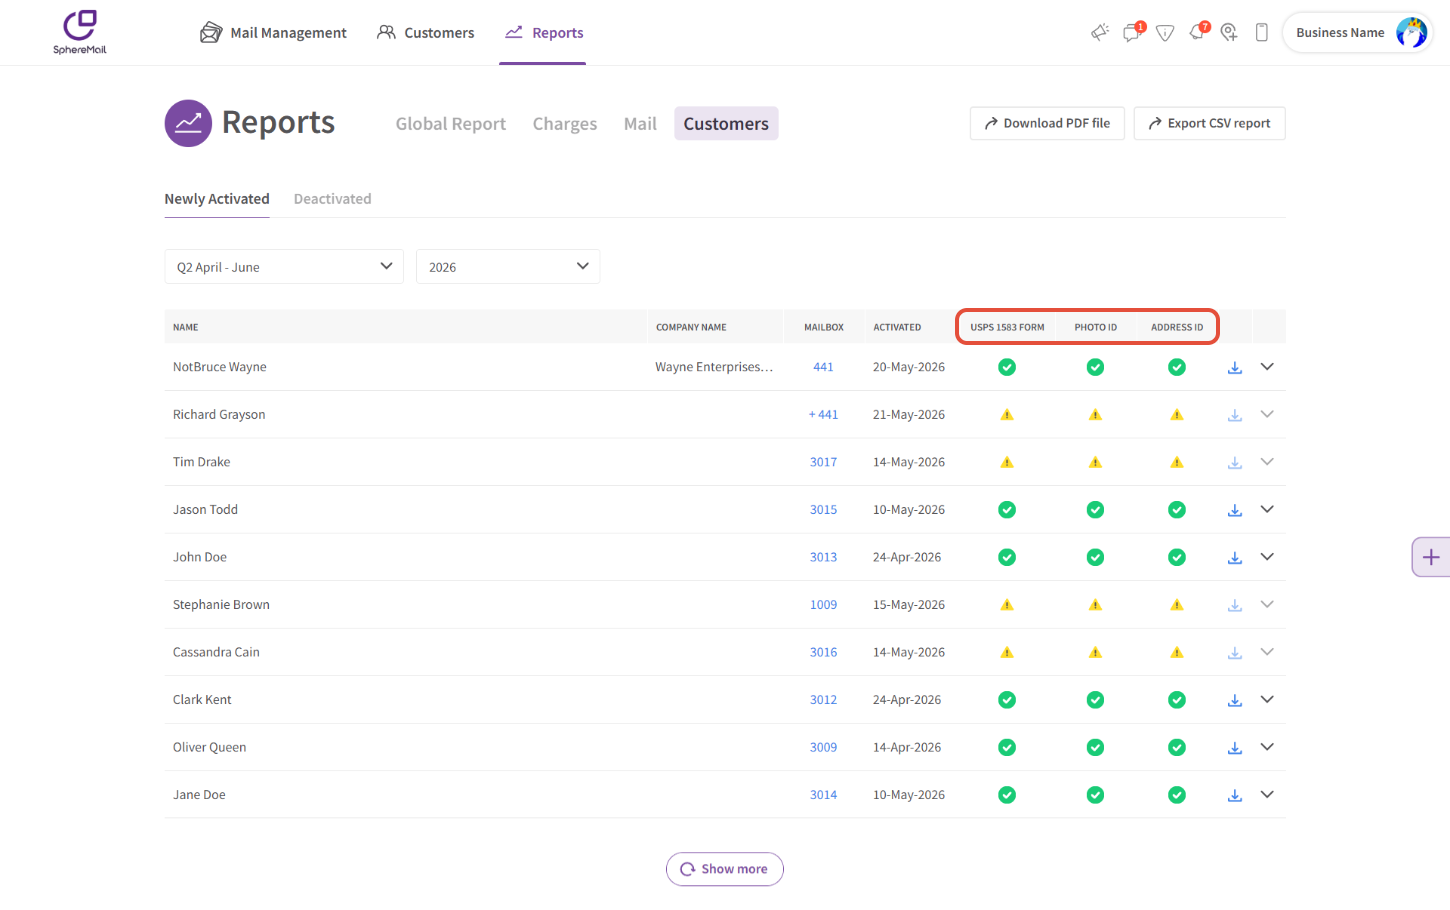The image size is (1450, 910).
Task: Select the Charges report tab
Action: (565, 124)
